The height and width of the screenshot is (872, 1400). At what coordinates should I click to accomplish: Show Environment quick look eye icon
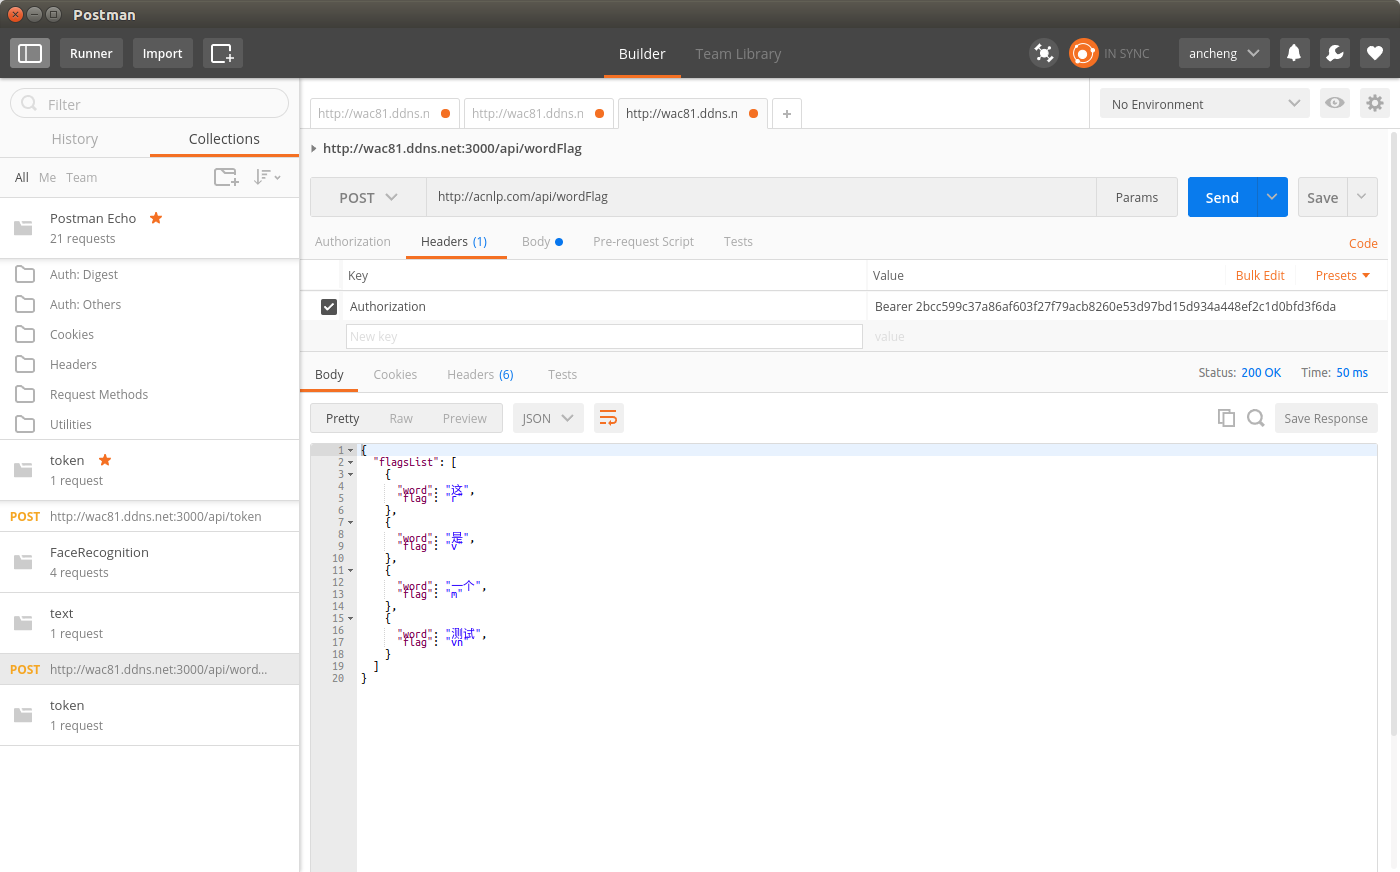[x=1334, y=103]
